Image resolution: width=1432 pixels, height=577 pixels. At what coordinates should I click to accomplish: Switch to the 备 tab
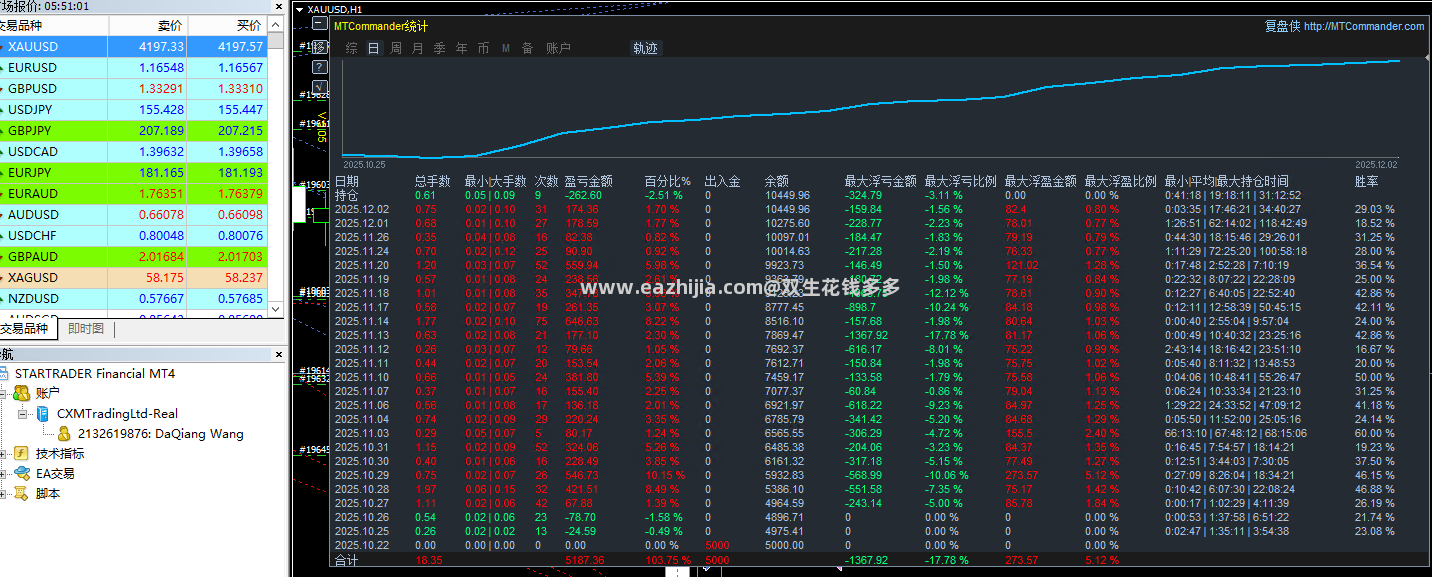pyautogui.click(x=528, y=48)
